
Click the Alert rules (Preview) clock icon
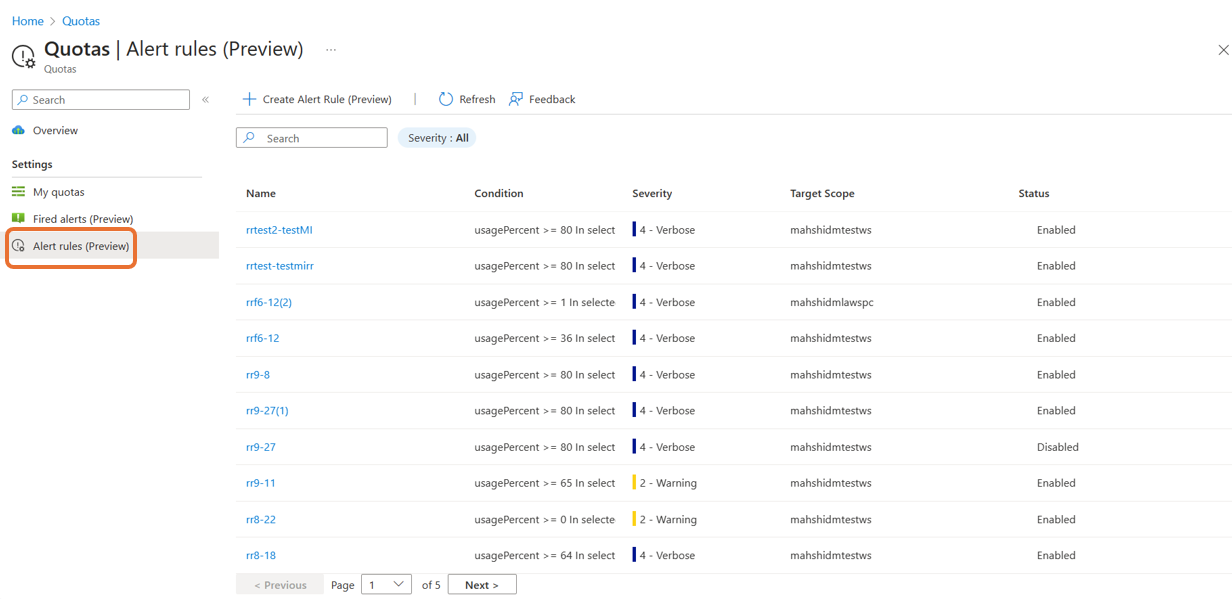tap(18, 246)
